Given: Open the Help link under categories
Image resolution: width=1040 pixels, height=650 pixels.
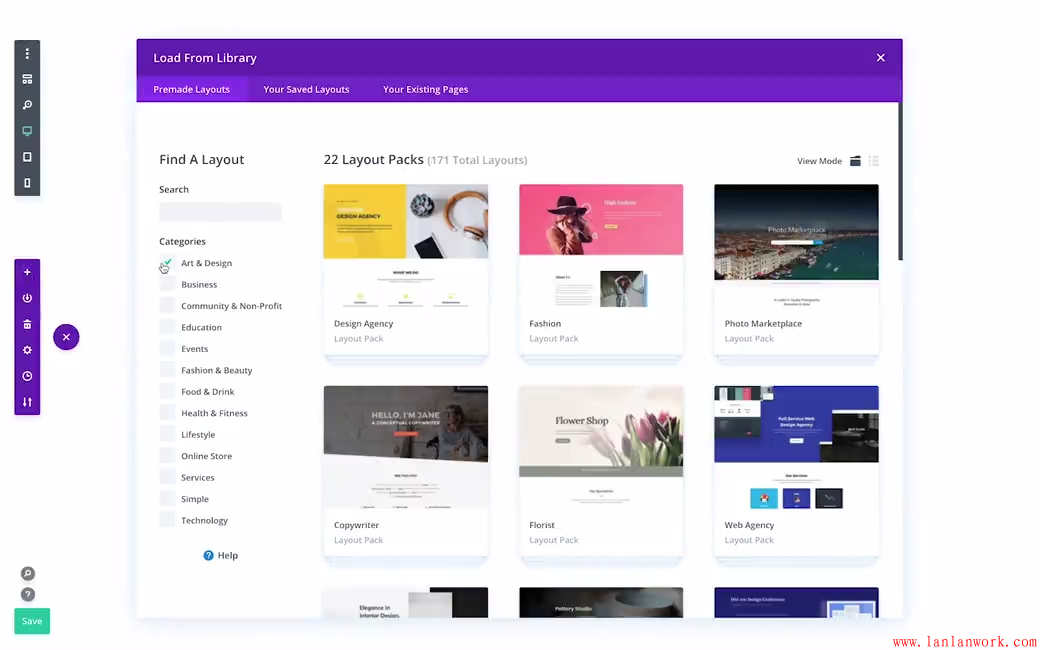Looking at the screenshot, I should click(x=220, y=556).
